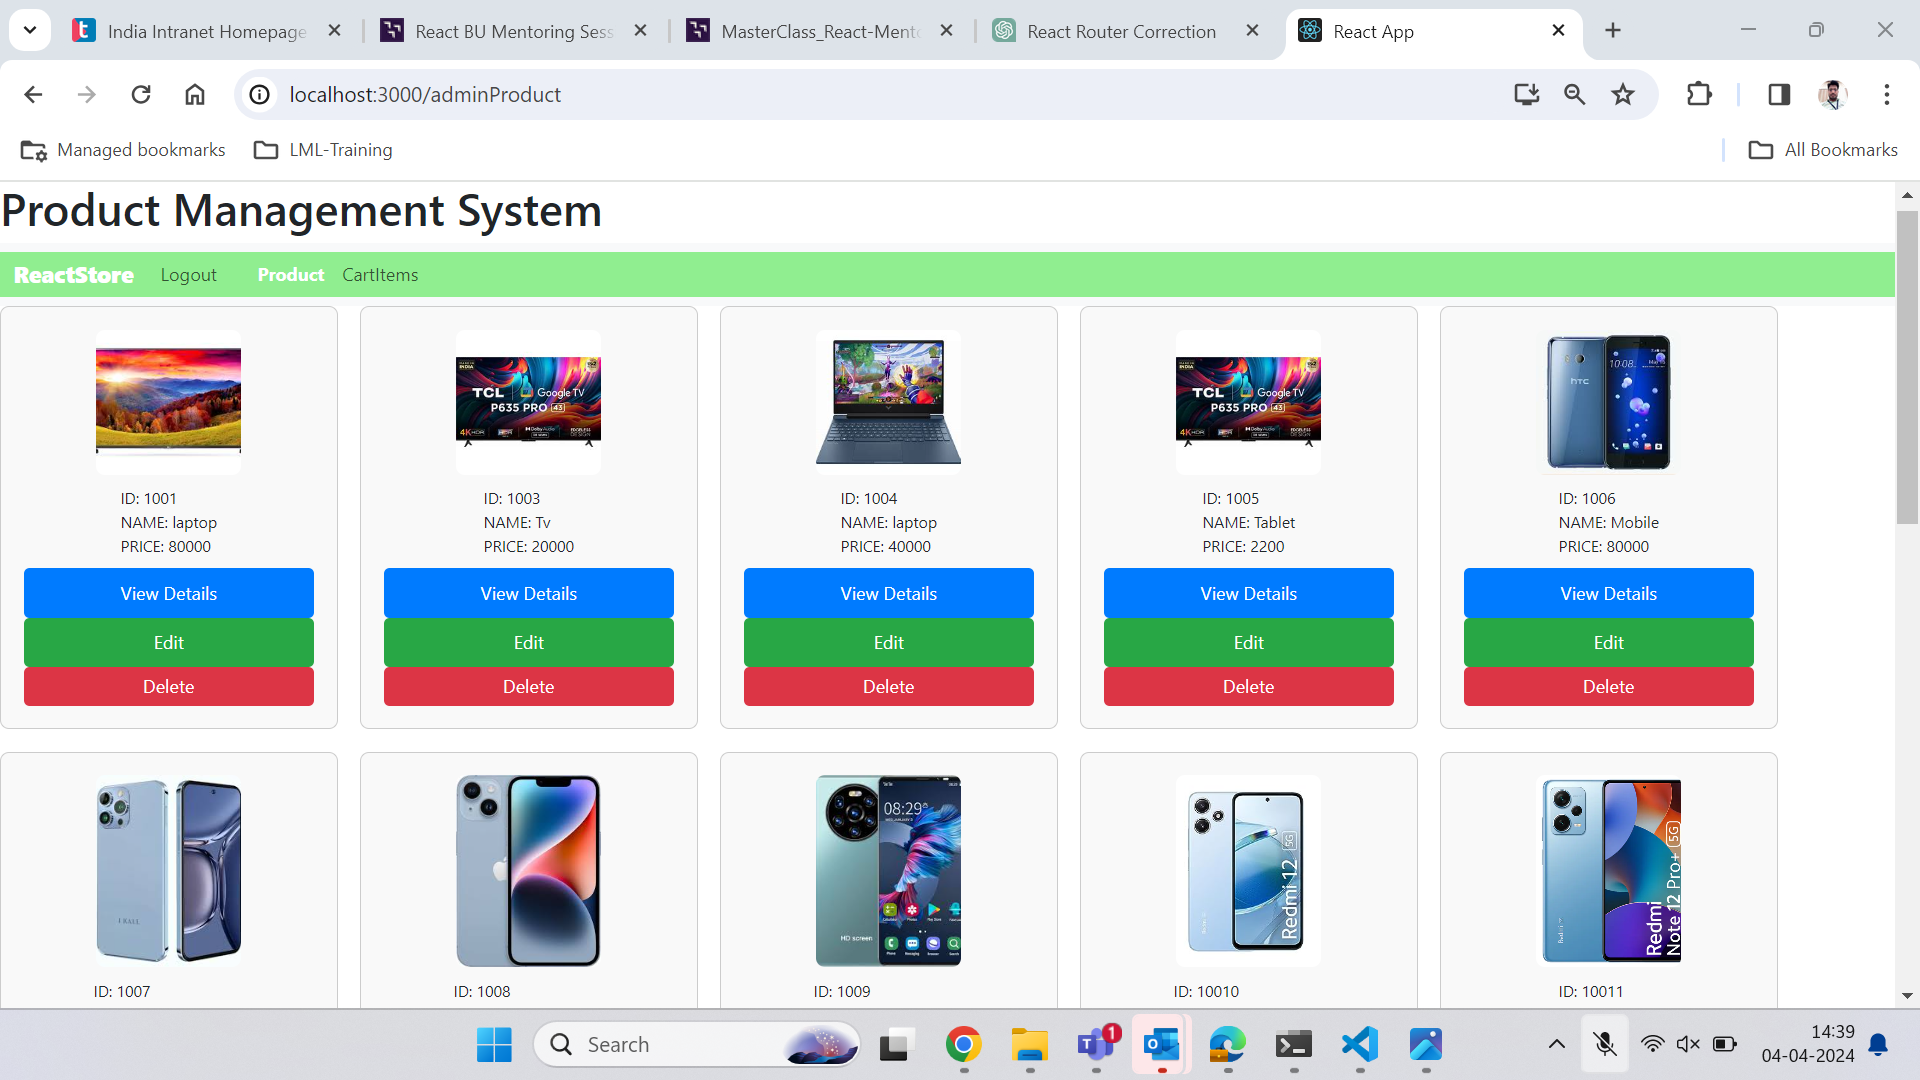Expand browser extensions dropdown
The image size is (1920, 1080).
pos(1700,94)
